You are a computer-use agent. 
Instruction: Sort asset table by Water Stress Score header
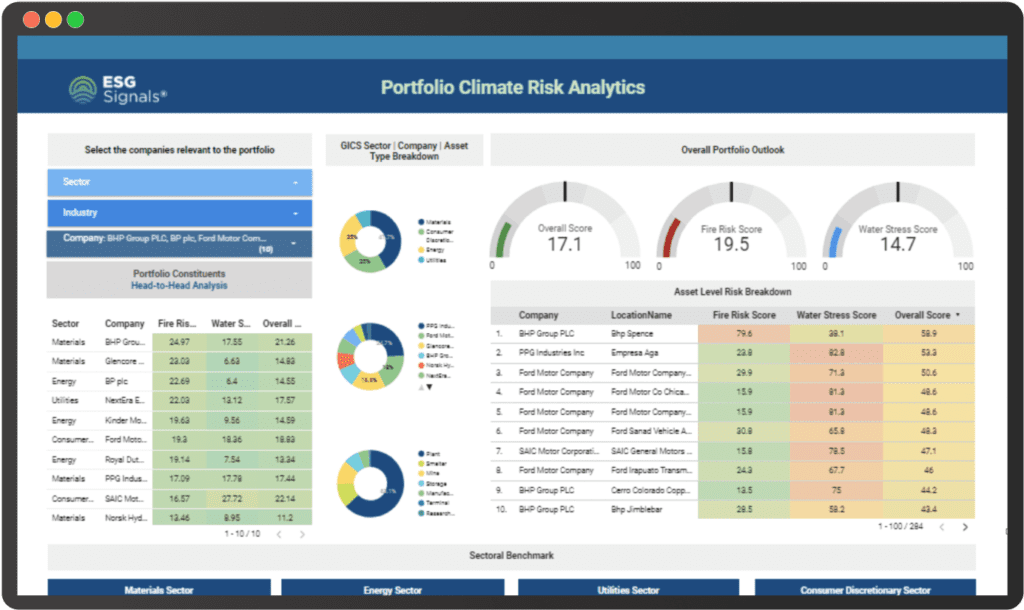point(836,315)
